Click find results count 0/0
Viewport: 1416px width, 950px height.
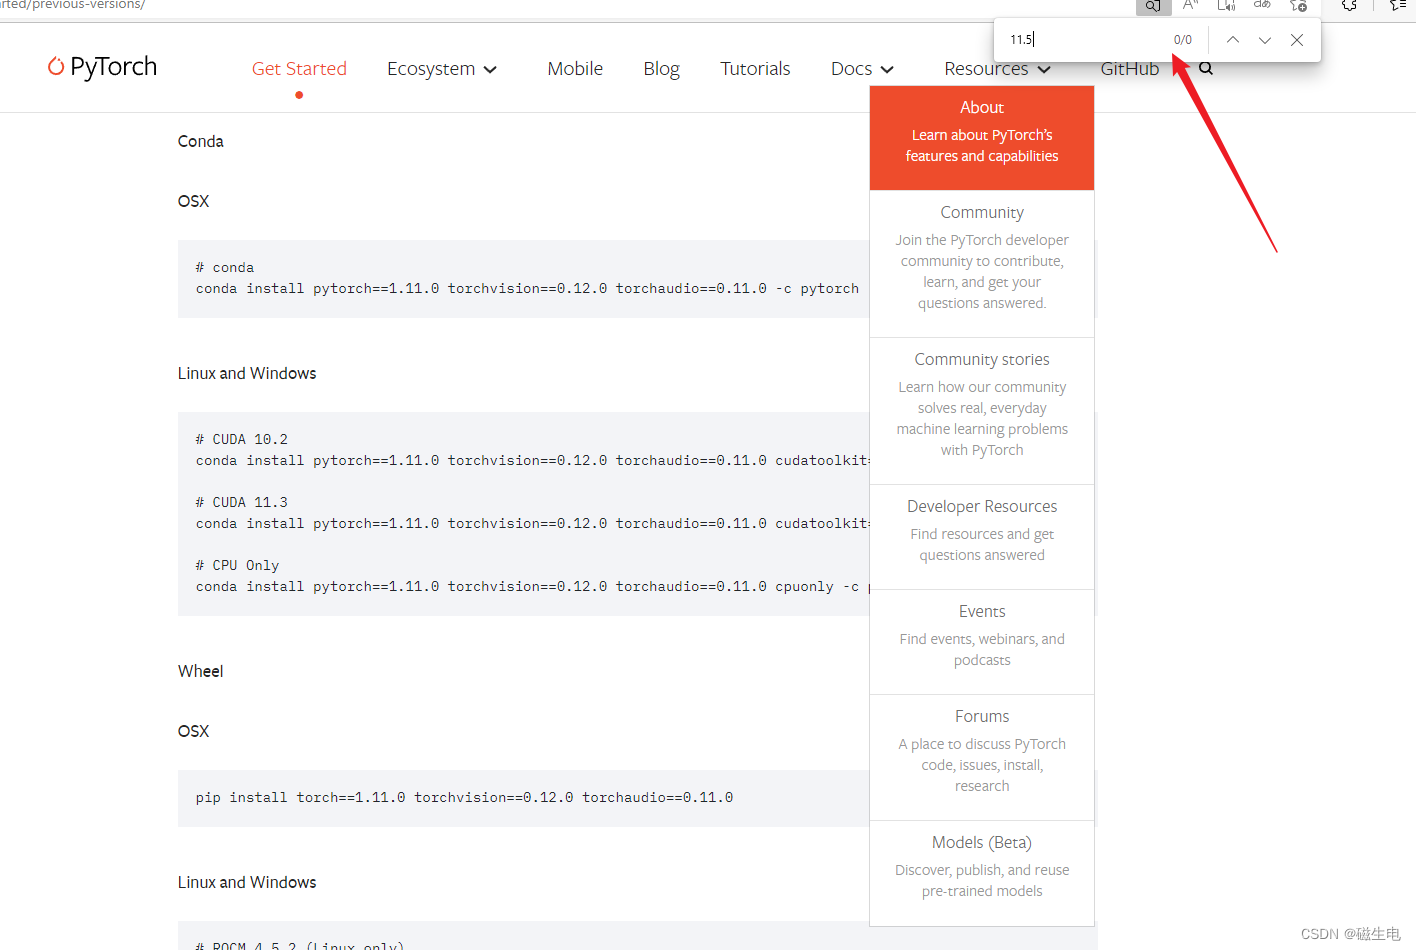1183,40
